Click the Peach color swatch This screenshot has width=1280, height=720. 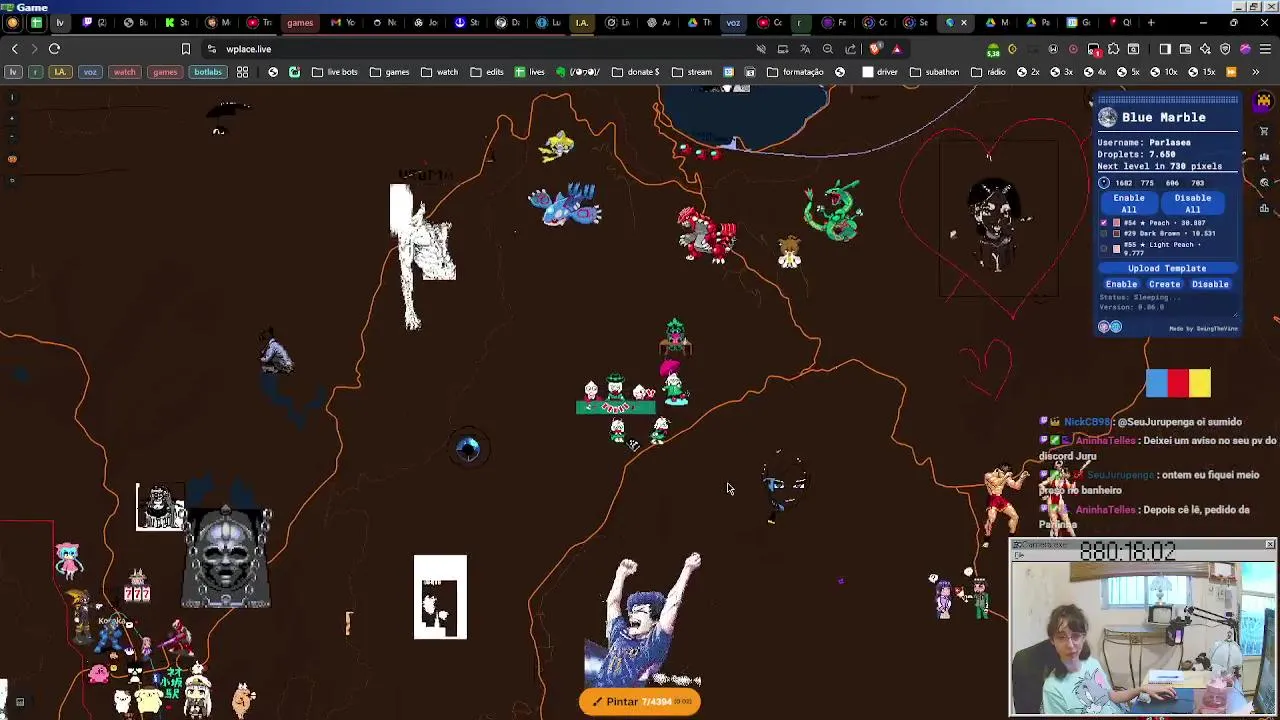pos(1116,222)
